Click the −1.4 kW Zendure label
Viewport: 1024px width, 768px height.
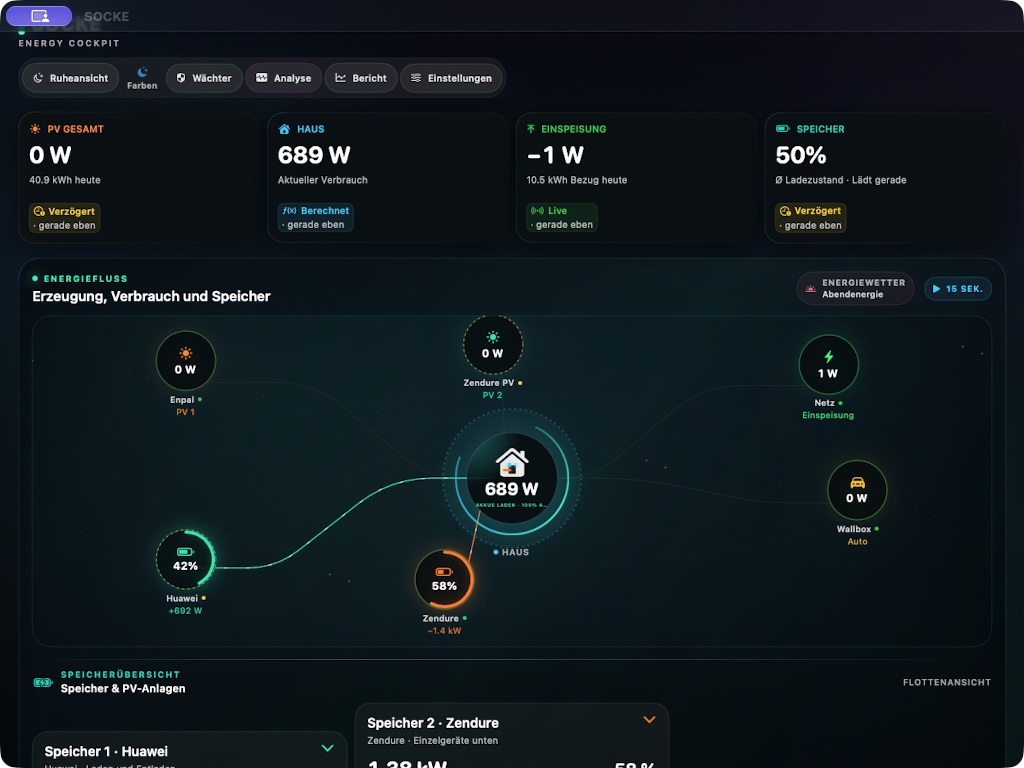[x=444, y=631]
